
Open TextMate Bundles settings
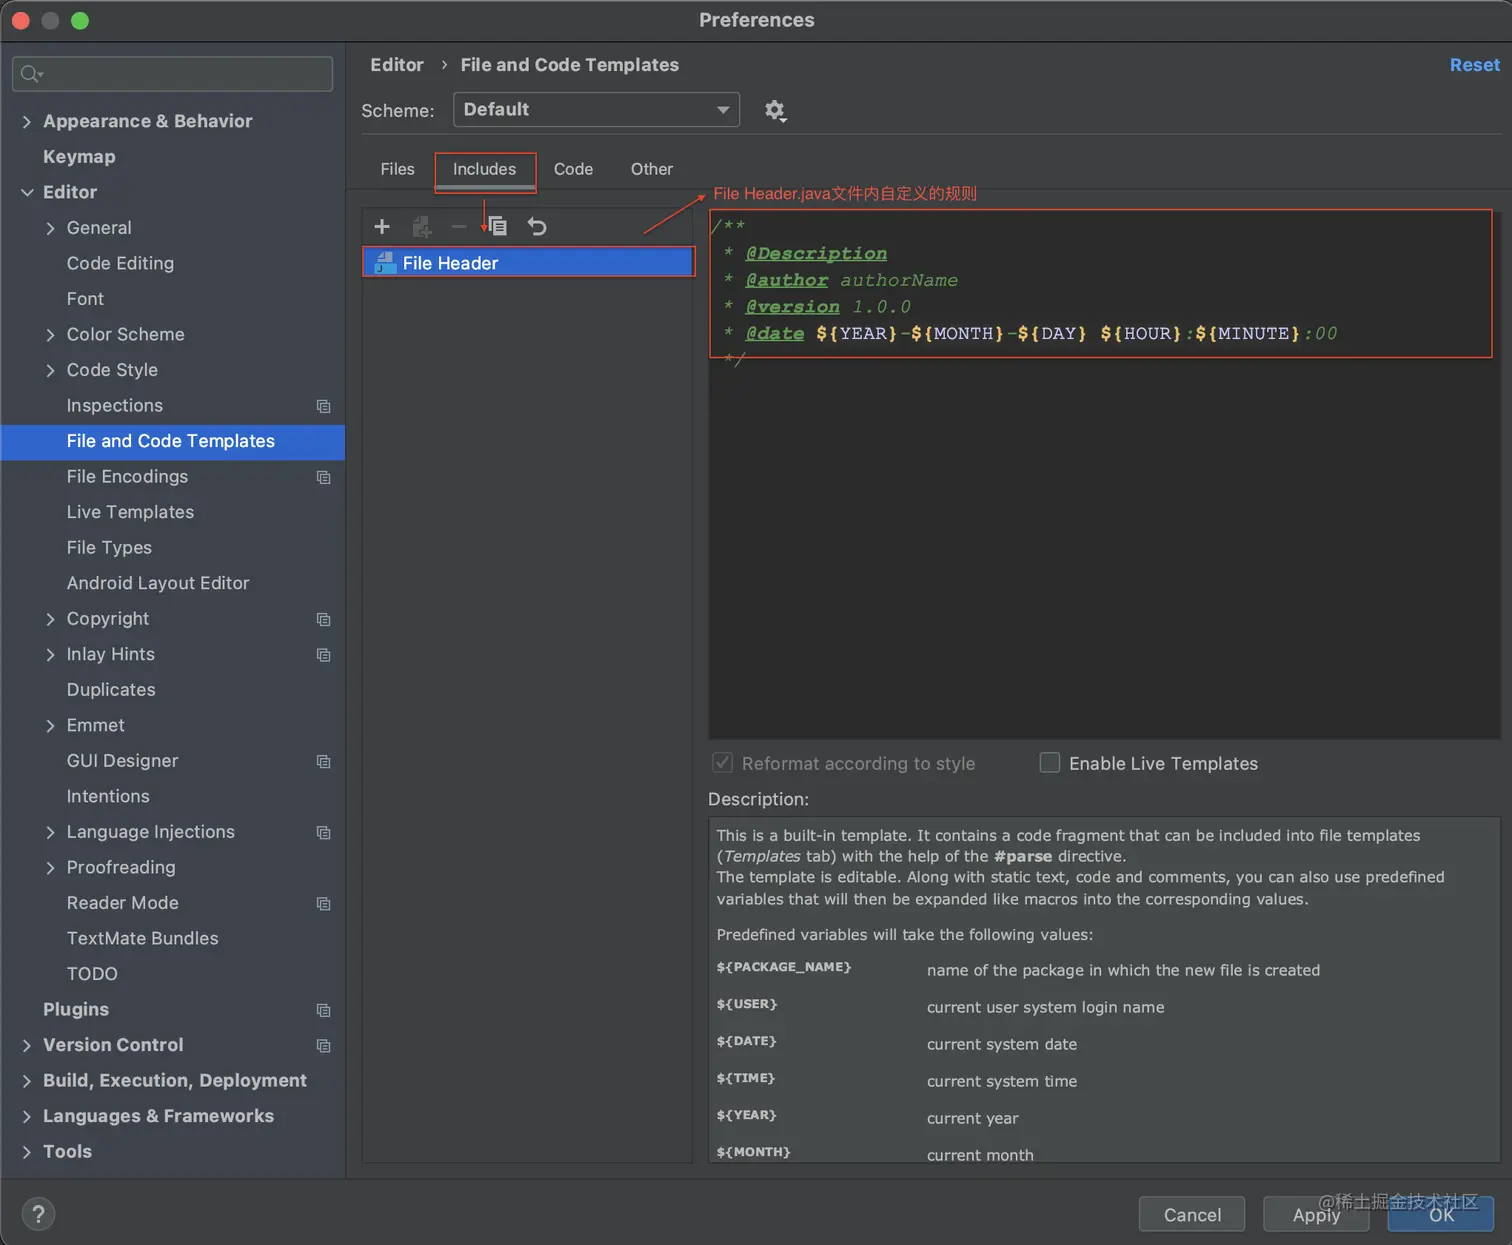(142, 938)
